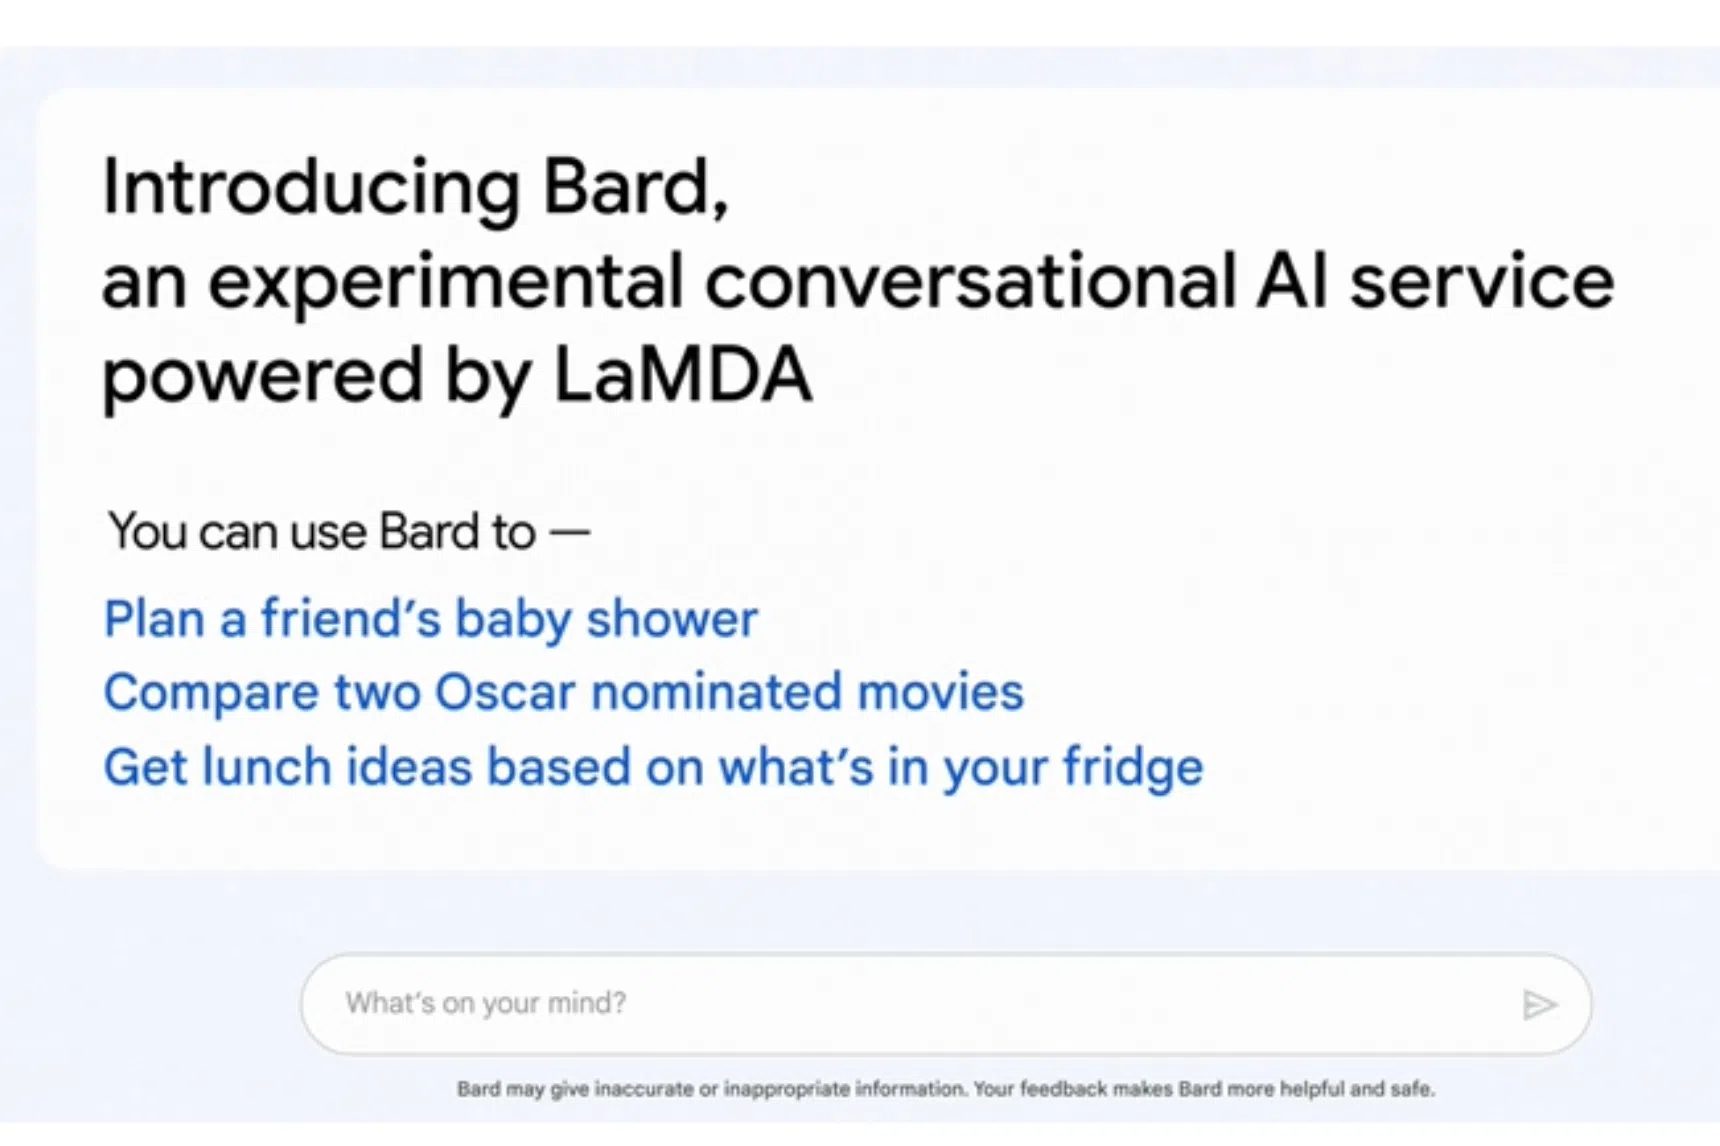Screen dimensions: 1720x1146
Task: Click the send arrow icon
Action: tap(1539, 1004)
